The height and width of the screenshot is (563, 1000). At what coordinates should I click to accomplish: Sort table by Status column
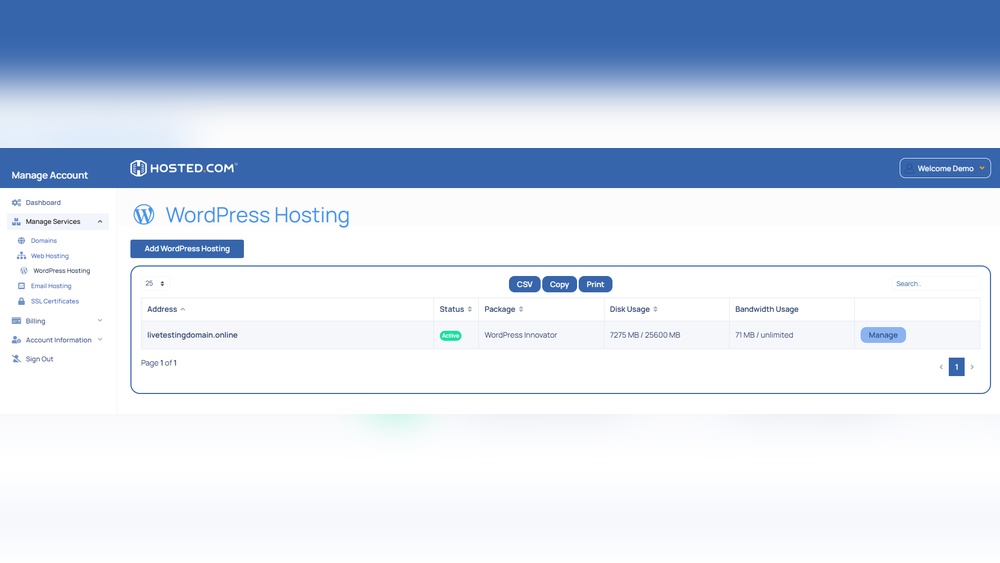(455, 309)
